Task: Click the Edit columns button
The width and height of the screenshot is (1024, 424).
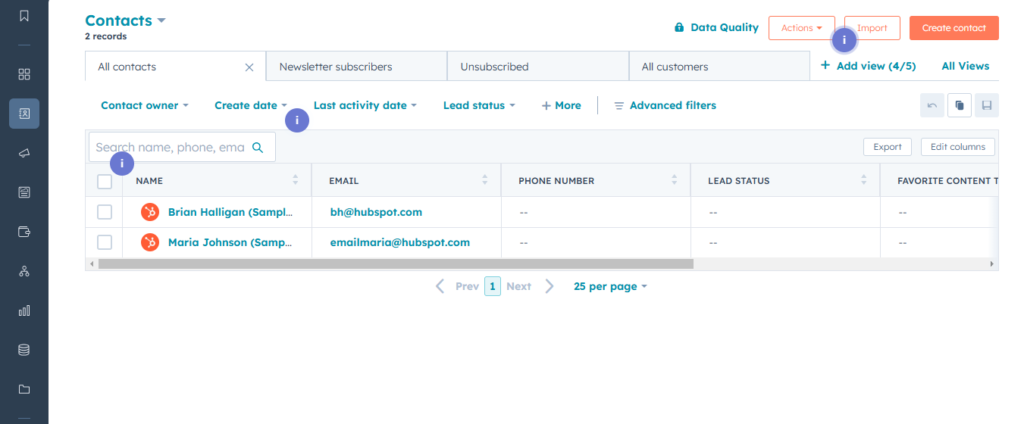Action: (957, 147)
